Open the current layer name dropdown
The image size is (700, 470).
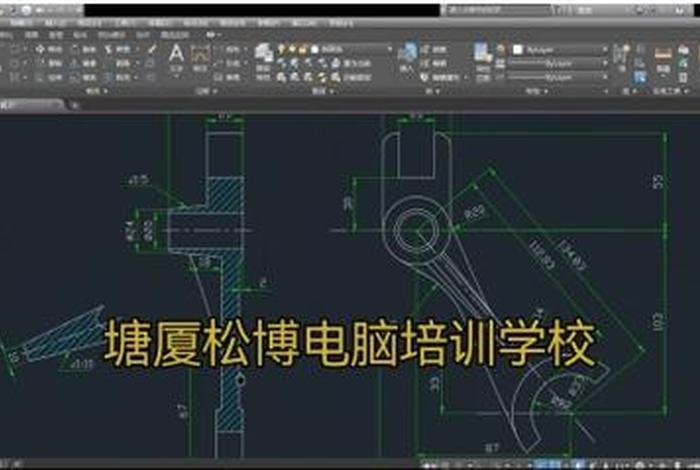tap(389, 49)
